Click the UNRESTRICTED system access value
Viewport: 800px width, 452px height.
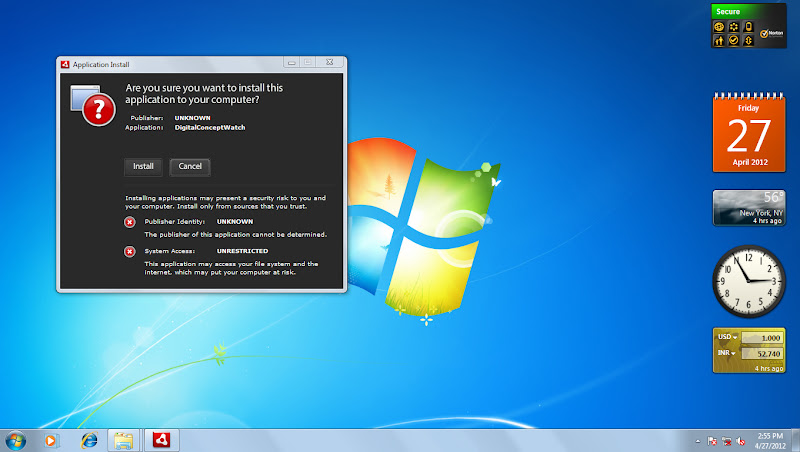[x=242, y=251]
